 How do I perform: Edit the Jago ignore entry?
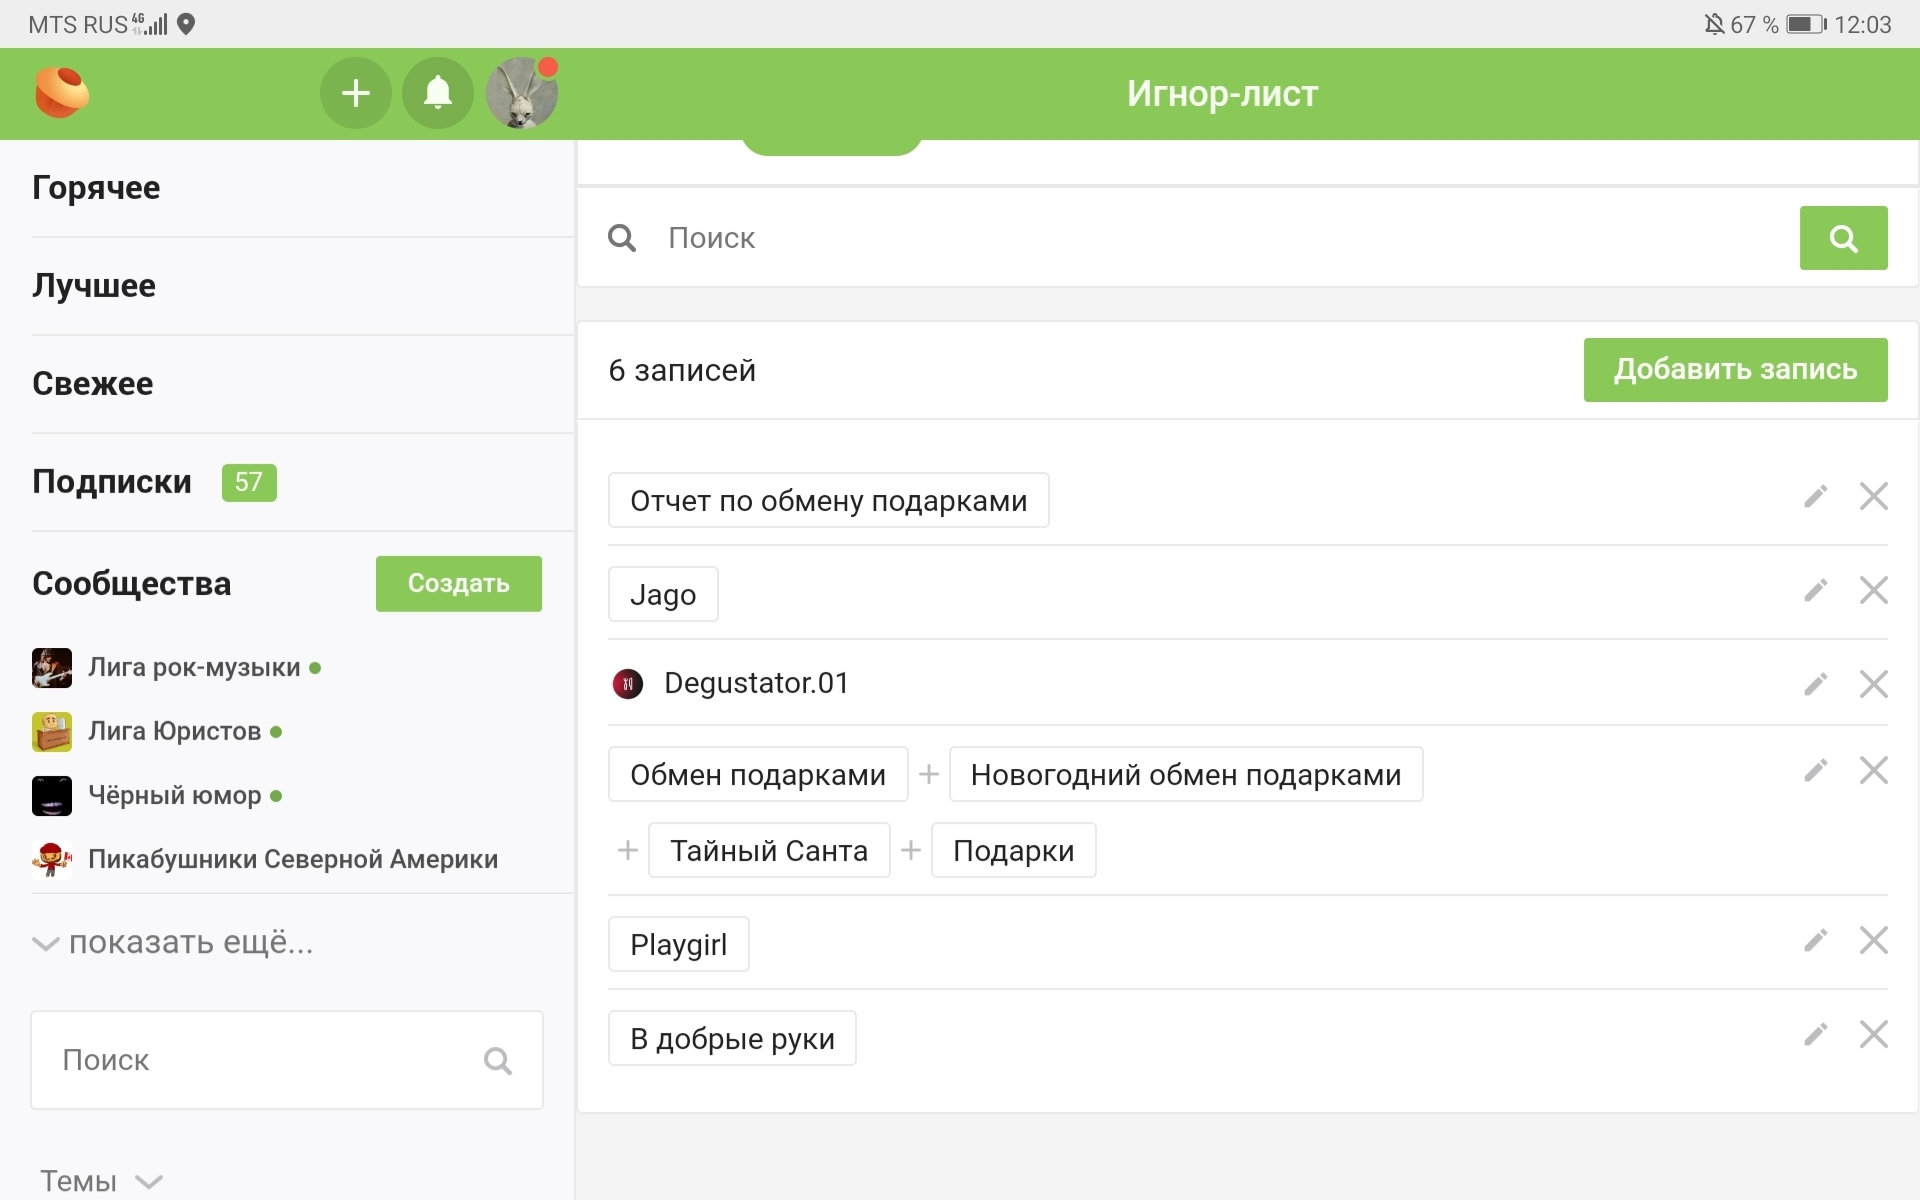coord(1815,591)
